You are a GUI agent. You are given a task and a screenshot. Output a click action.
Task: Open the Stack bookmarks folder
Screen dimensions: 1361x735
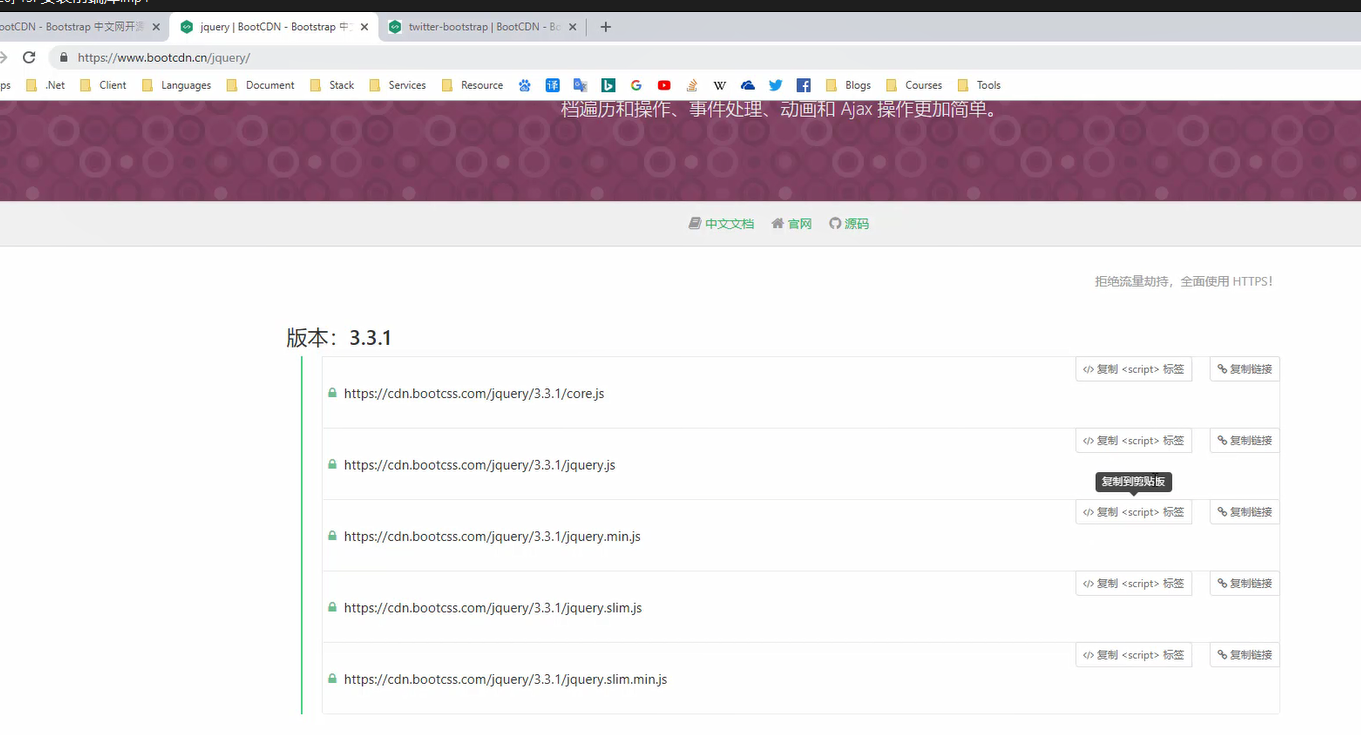click(x=333, y=85)
